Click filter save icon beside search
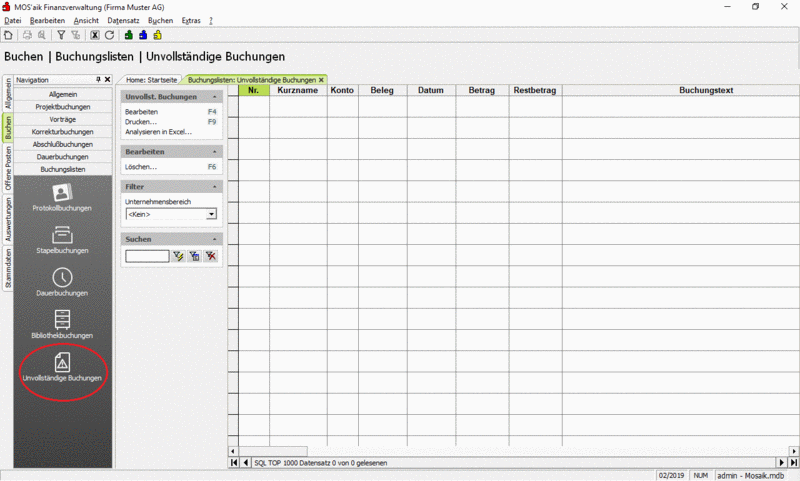The image size is (800, 481). pyautogui.click(x=194, y=256)
